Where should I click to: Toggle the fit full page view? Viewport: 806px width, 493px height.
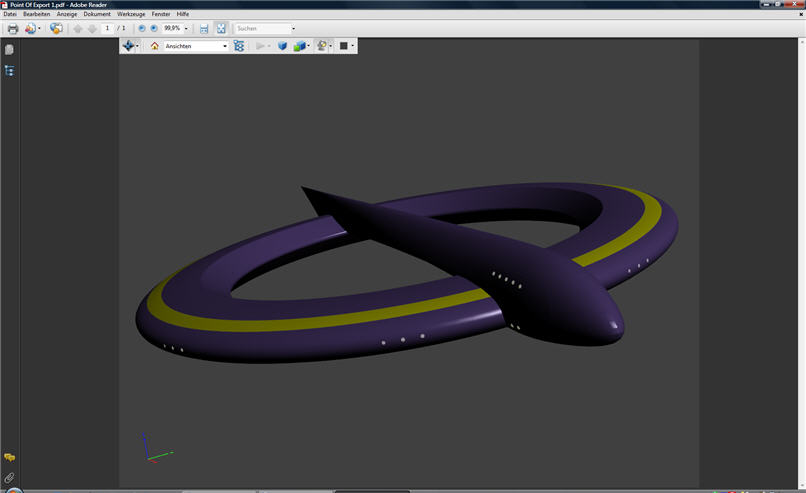(221, 29)
